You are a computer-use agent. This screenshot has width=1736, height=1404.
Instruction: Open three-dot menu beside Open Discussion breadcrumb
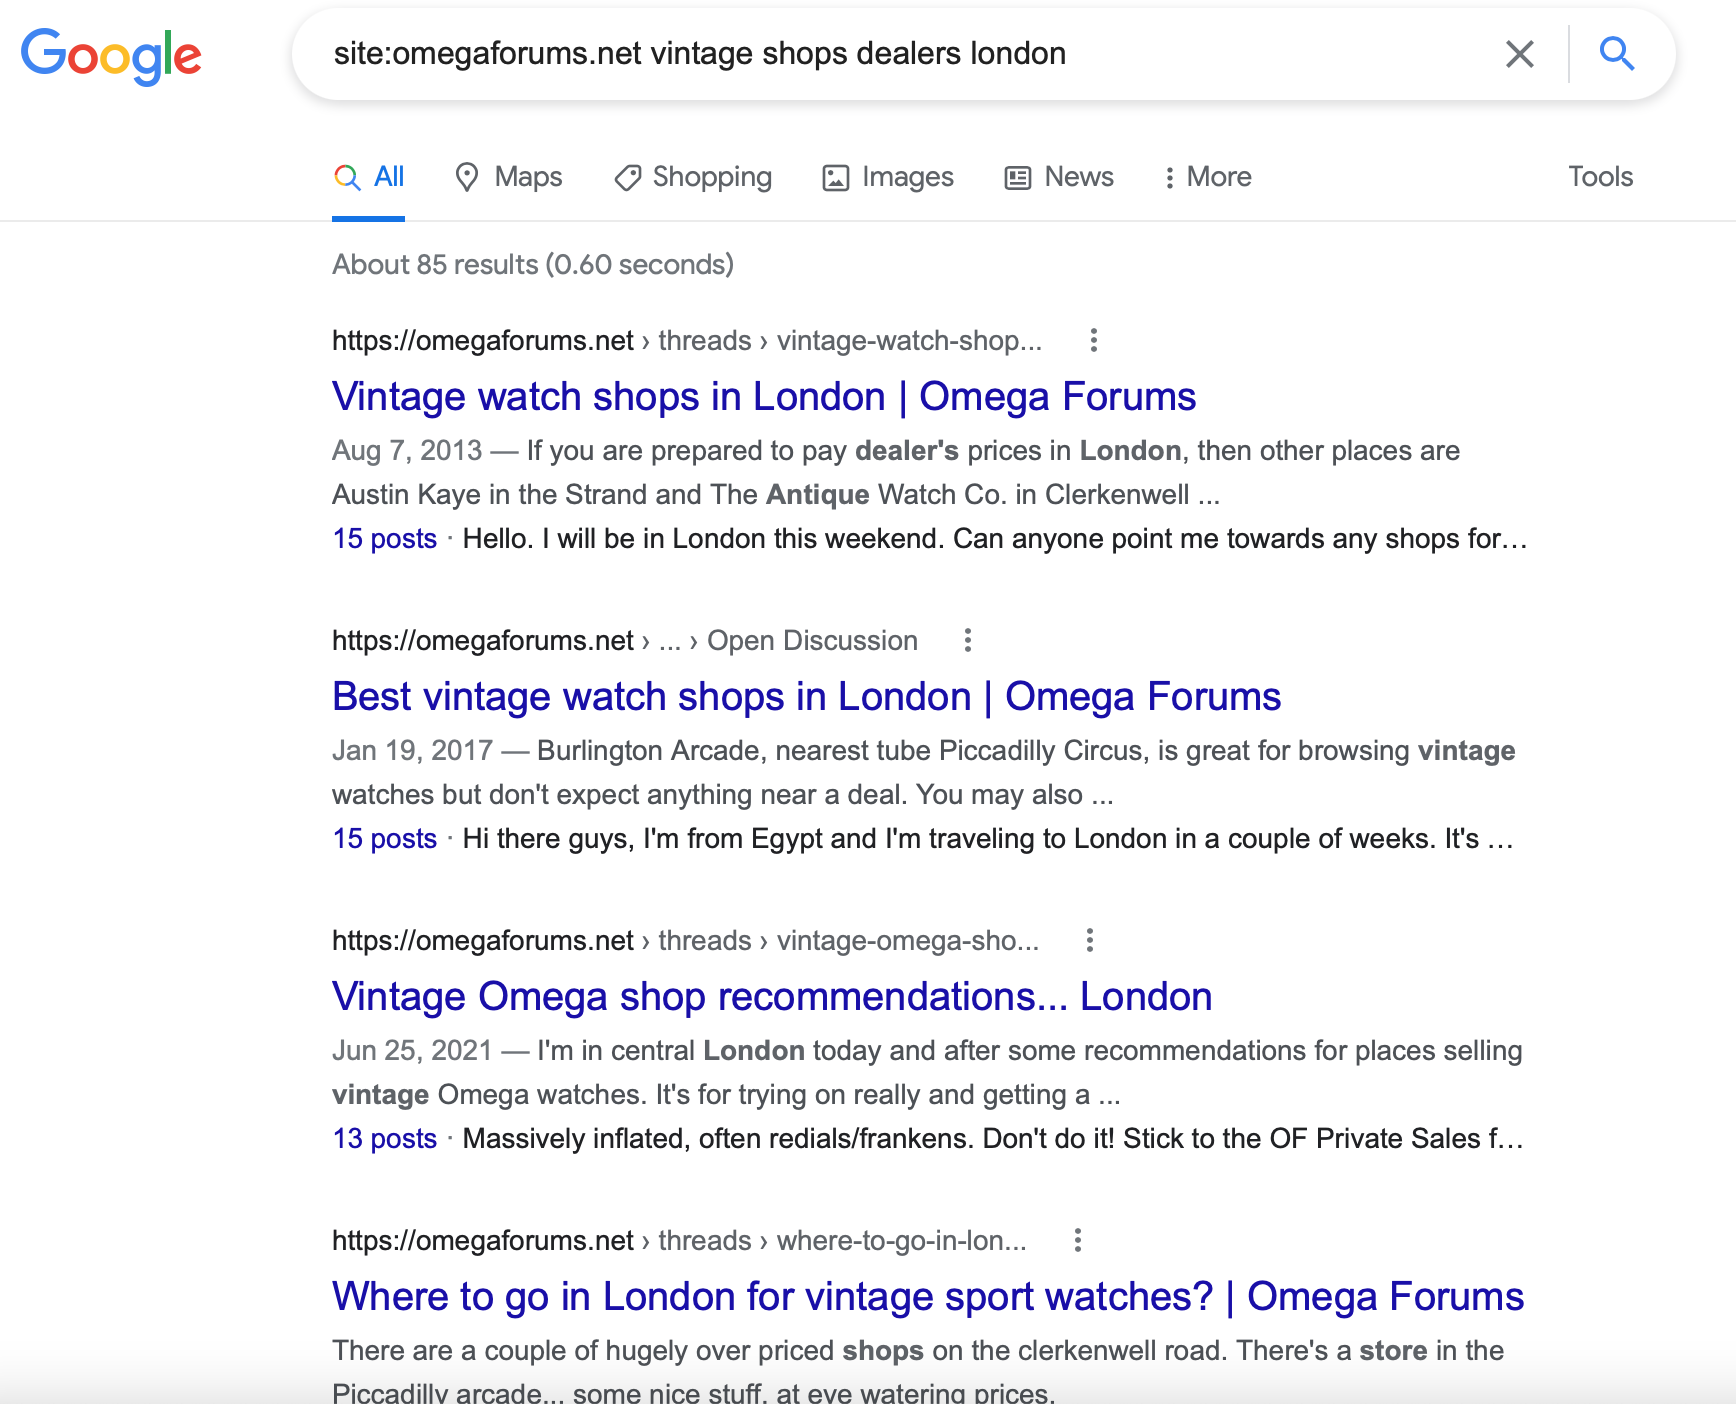[x=967, y=641]
